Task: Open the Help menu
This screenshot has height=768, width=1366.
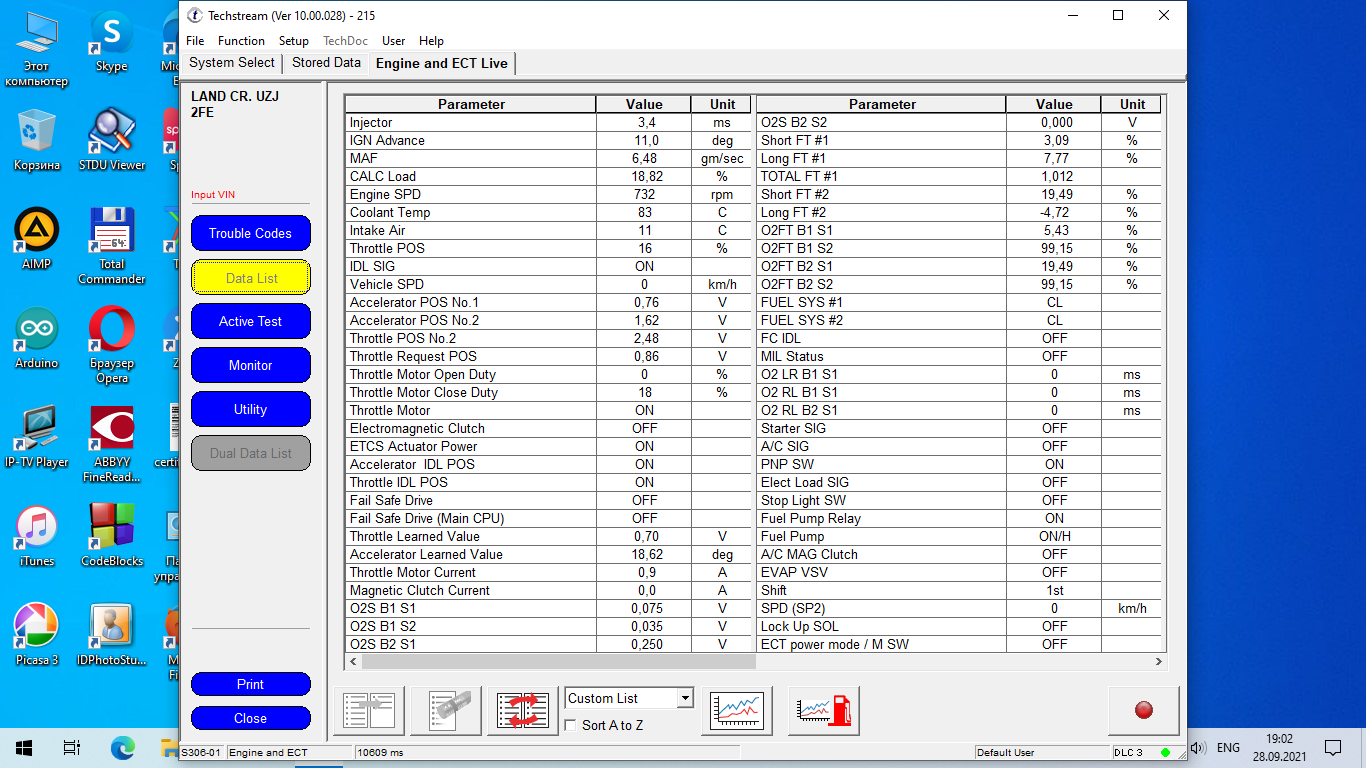Action: pos(431,41)
